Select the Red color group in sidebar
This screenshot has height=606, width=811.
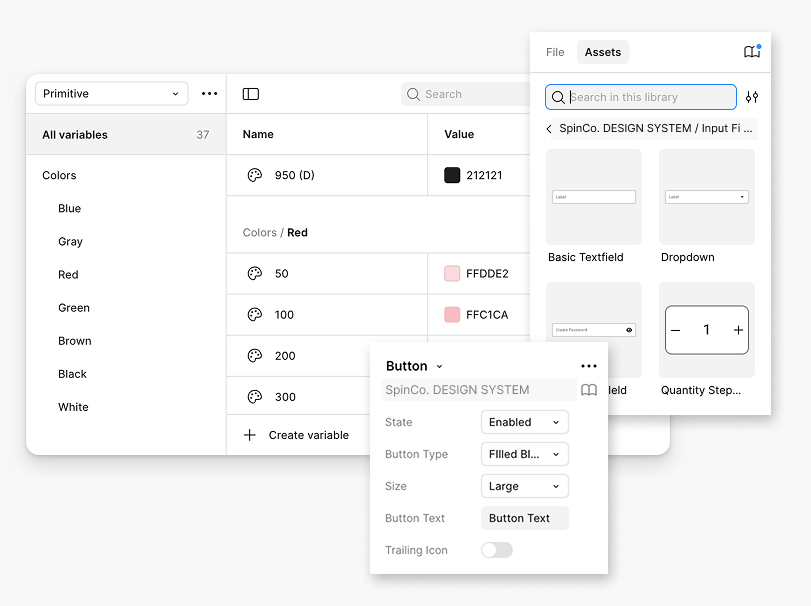click(68, 274)
